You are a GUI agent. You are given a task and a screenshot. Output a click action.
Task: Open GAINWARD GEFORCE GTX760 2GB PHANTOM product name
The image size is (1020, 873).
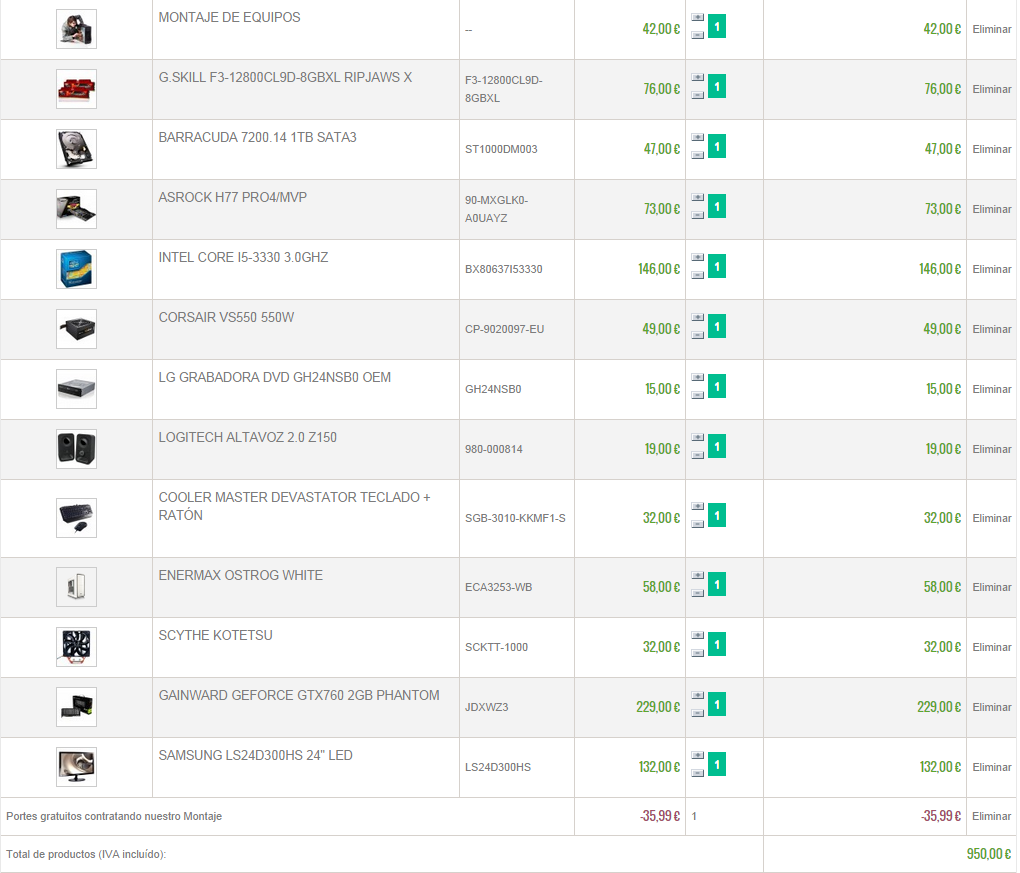[299, 695]
